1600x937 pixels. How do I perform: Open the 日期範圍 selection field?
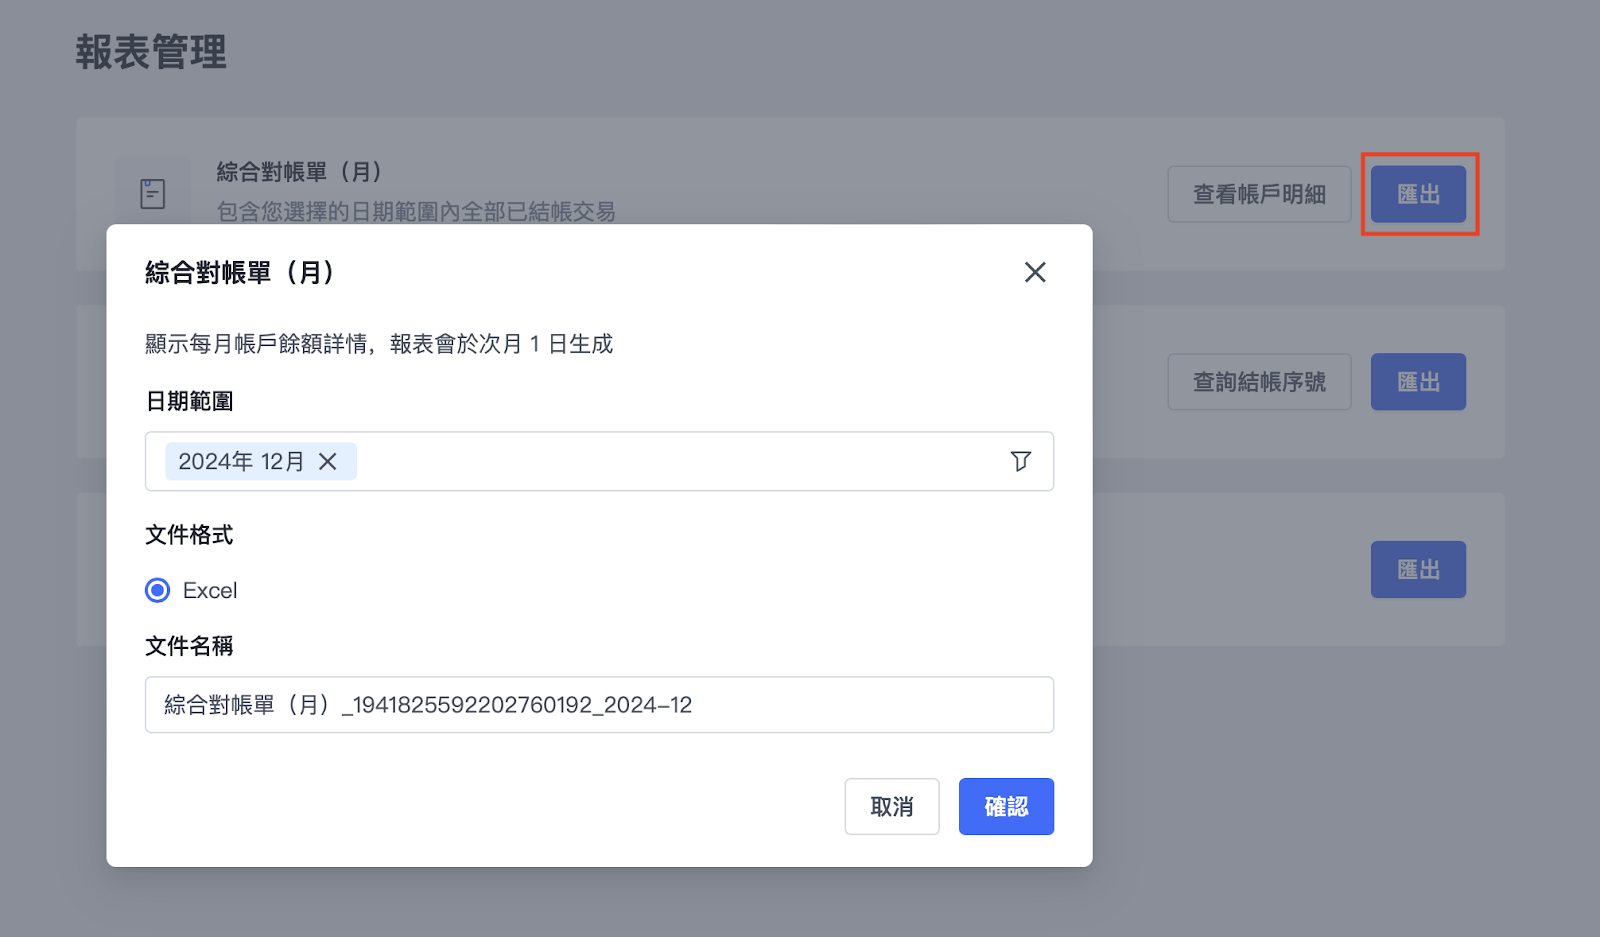pyautogui.click(x=599, y=461)
